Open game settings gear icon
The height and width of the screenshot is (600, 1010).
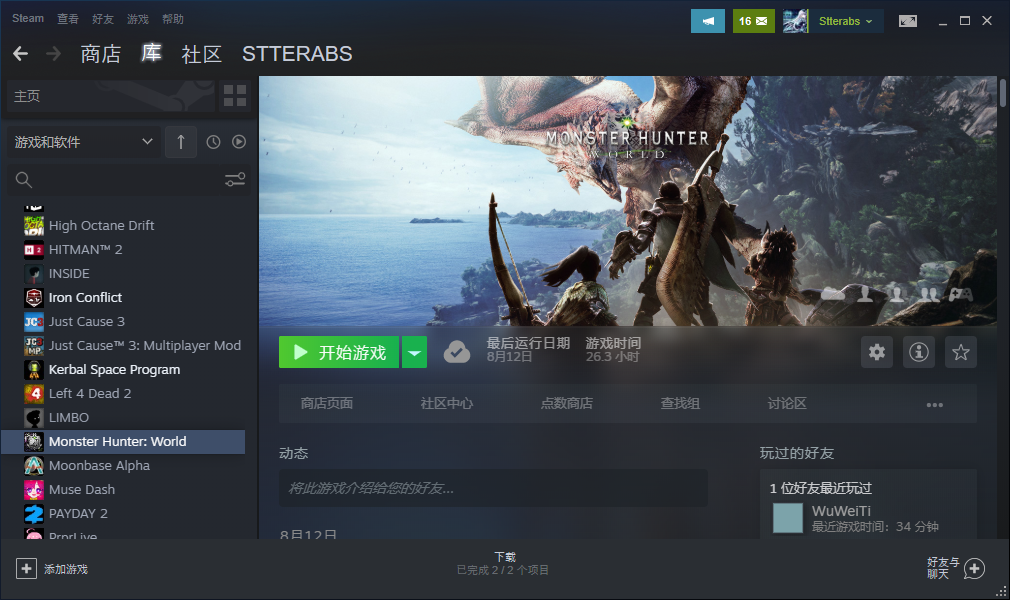click(x=877, y=352)
